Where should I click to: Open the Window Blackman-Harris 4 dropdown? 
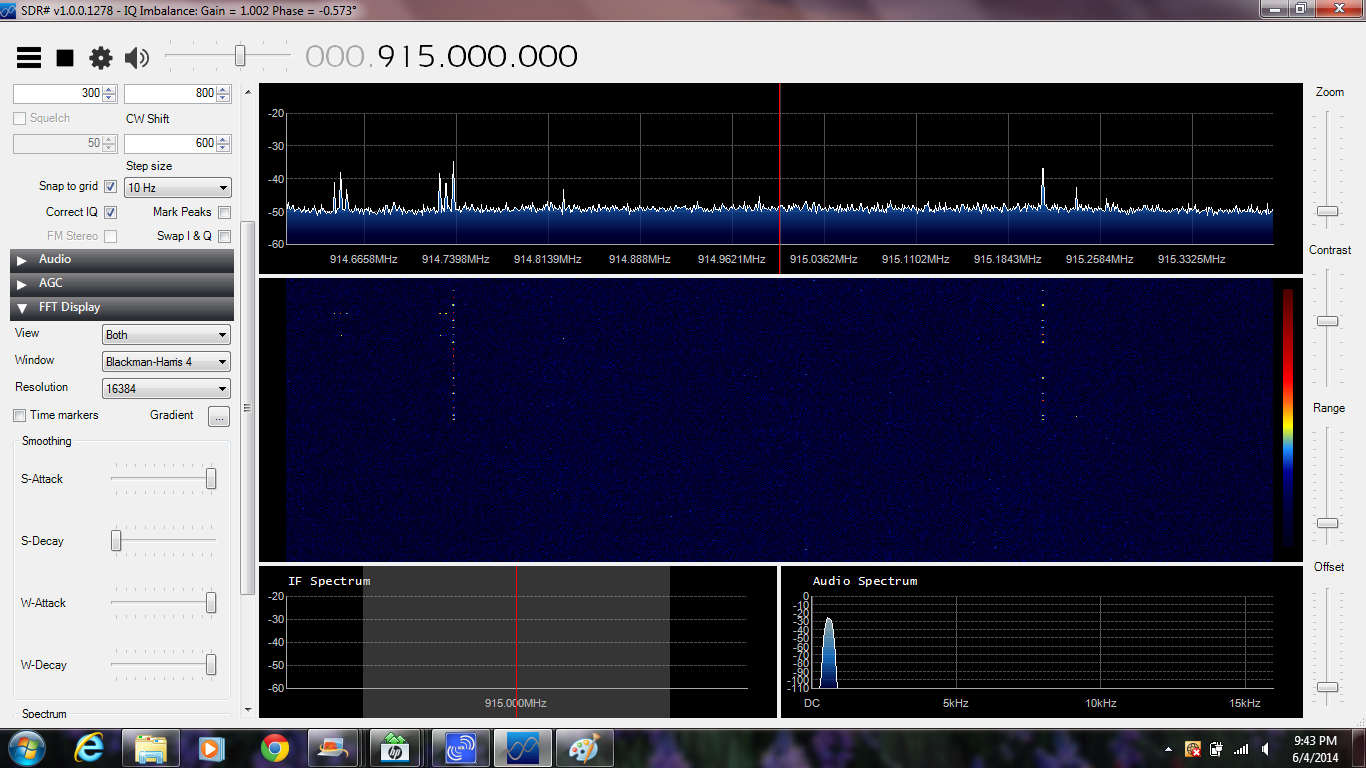coord(166,362)
